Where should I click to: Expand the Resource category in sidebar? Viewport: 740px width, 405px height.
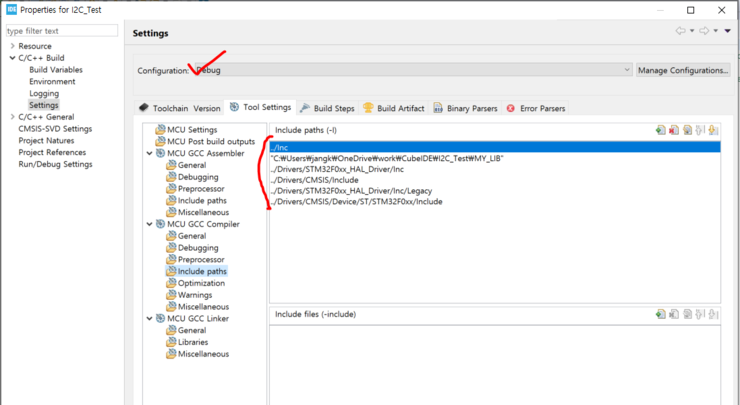point(12,46)
